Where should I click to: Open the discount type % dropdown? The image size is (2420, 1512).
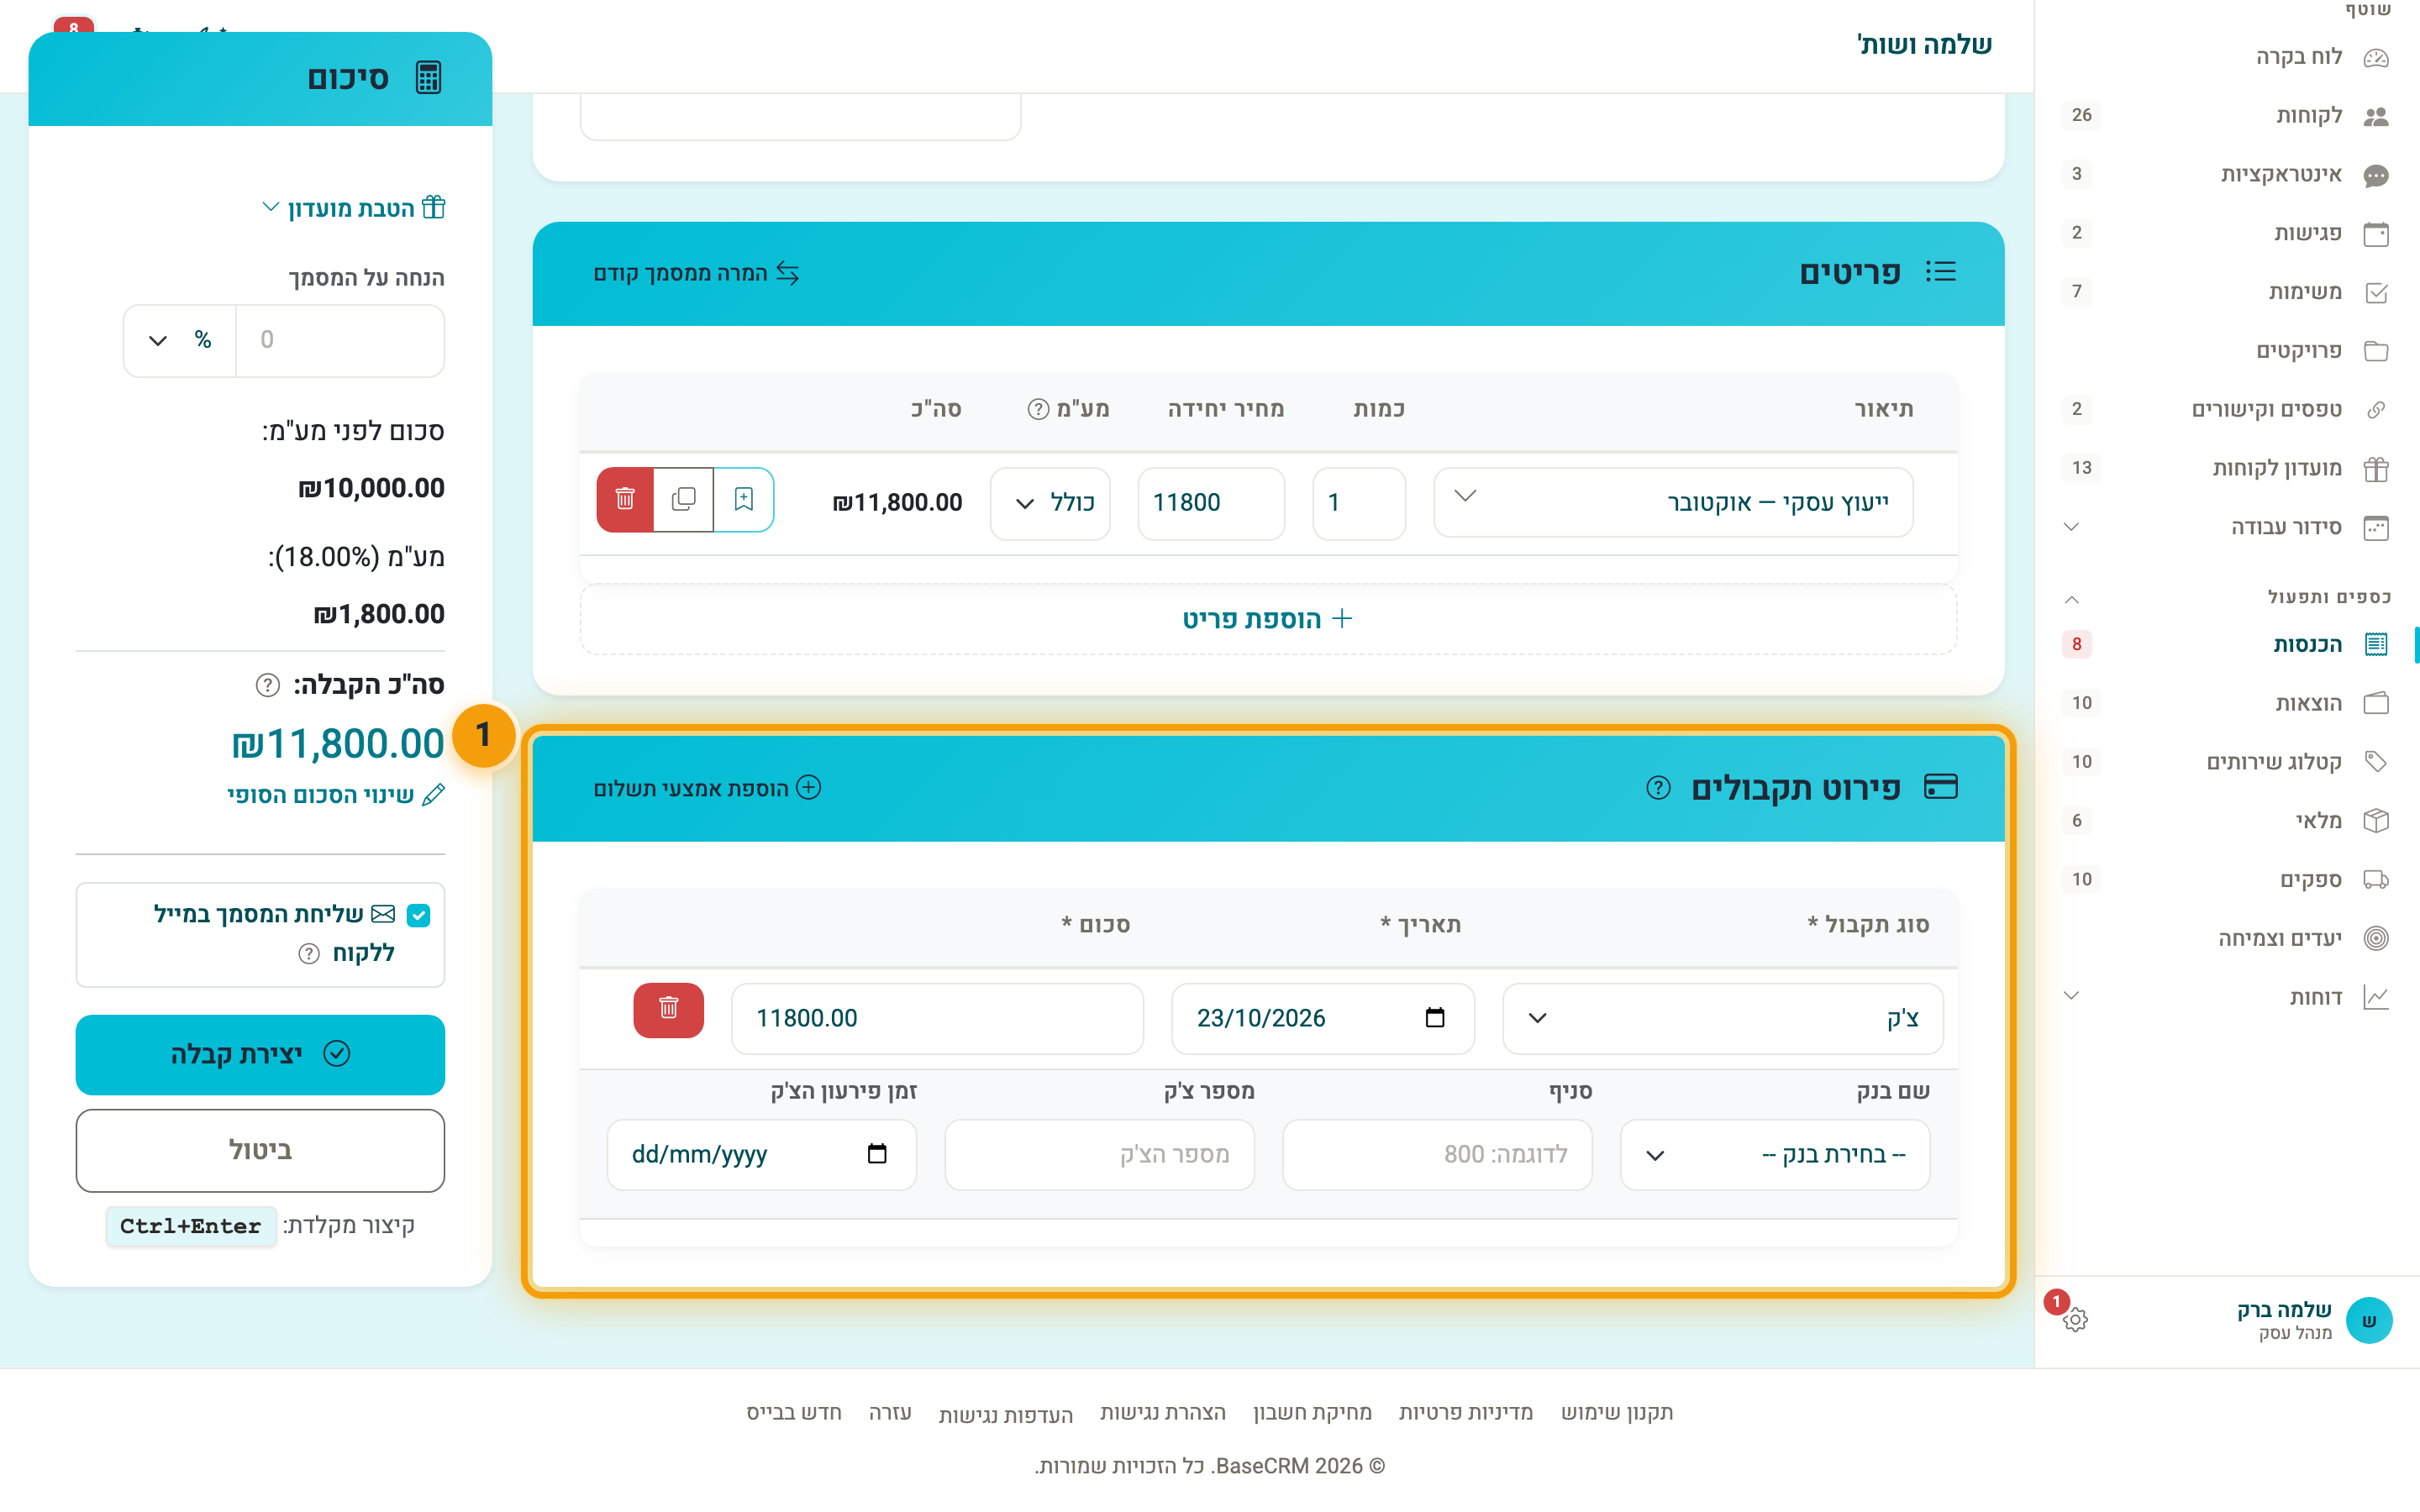pos(180,341)
